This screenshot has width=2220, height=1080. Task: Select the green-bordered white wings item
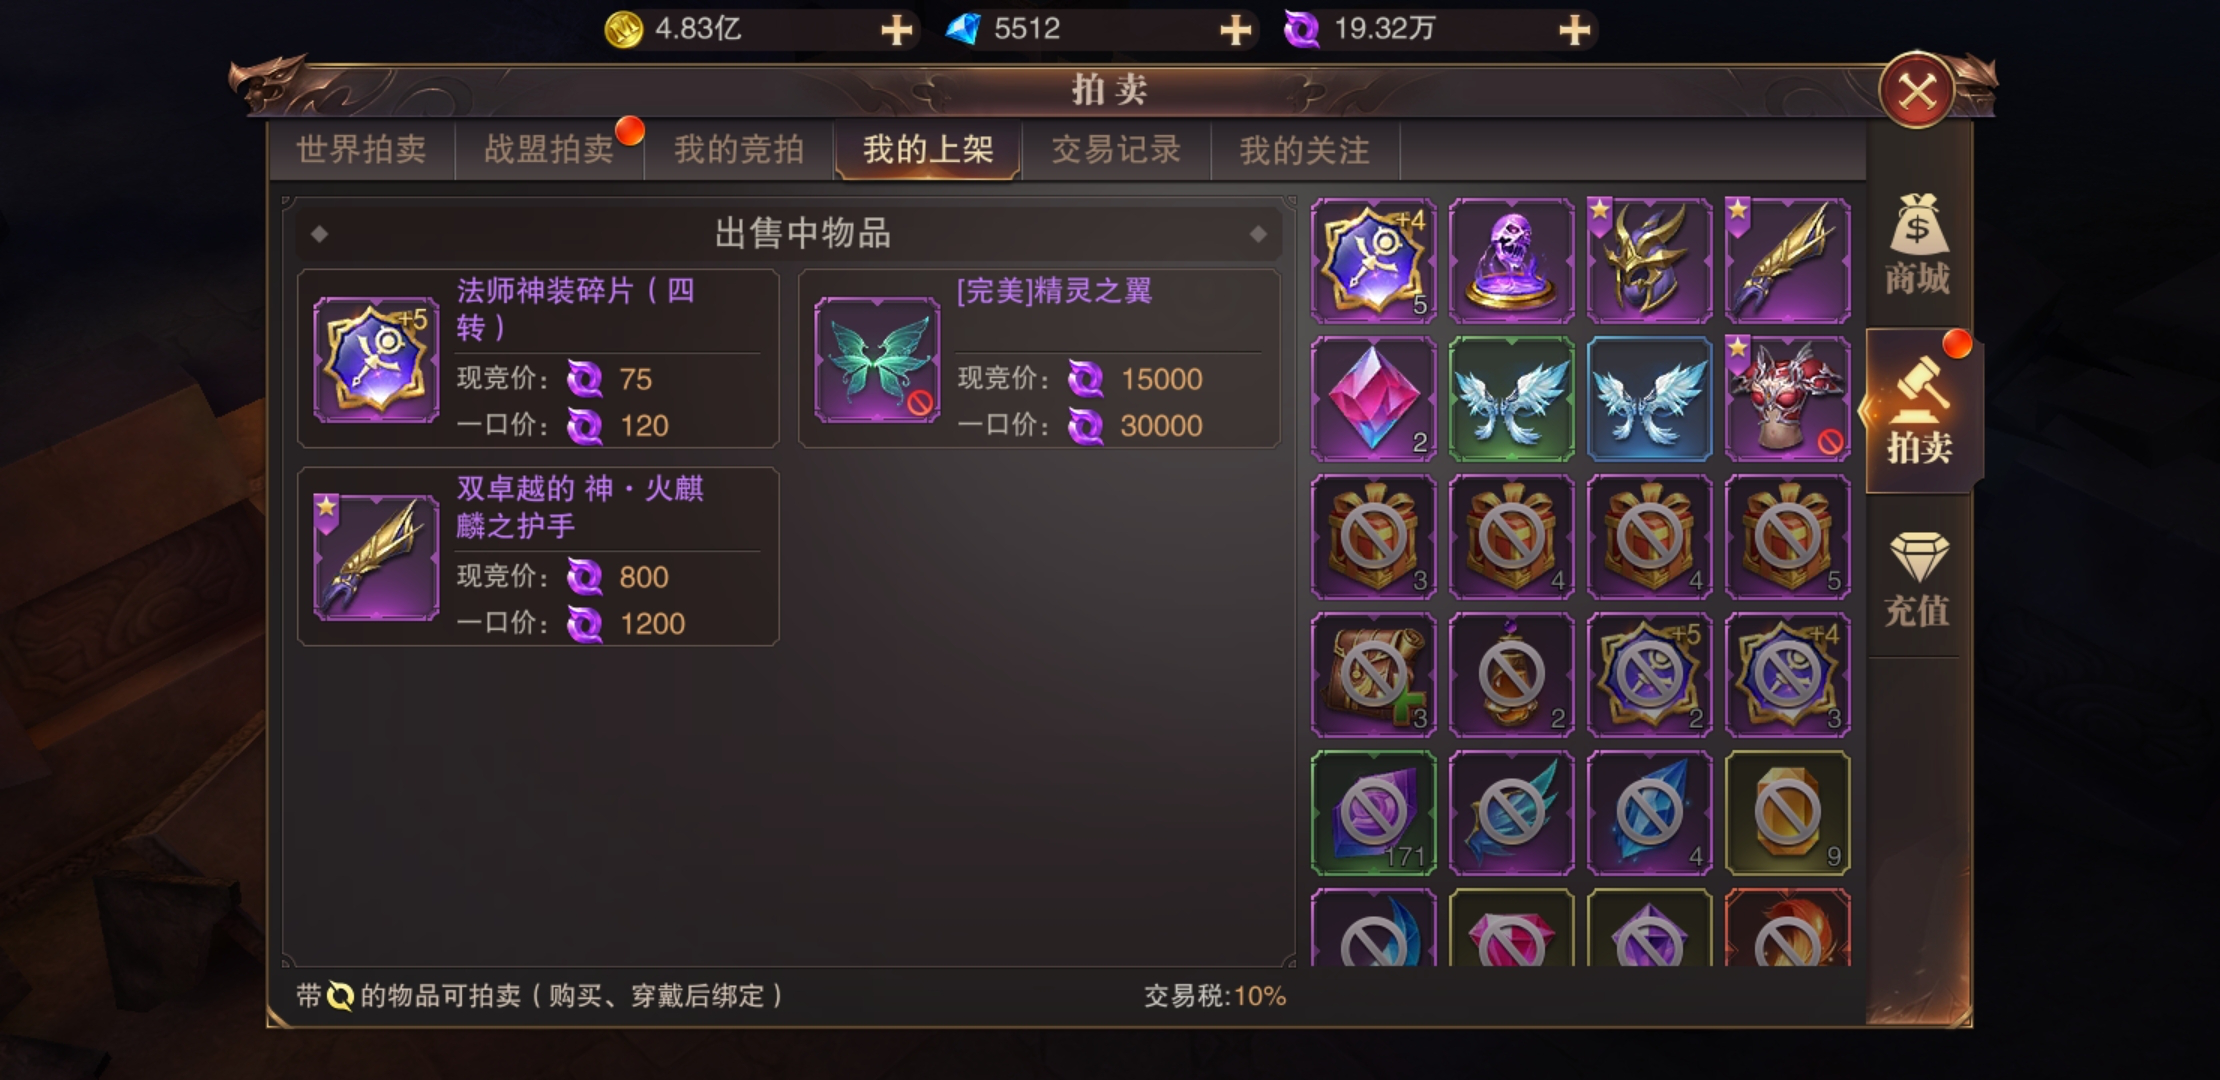click(x=1511, y=399)
